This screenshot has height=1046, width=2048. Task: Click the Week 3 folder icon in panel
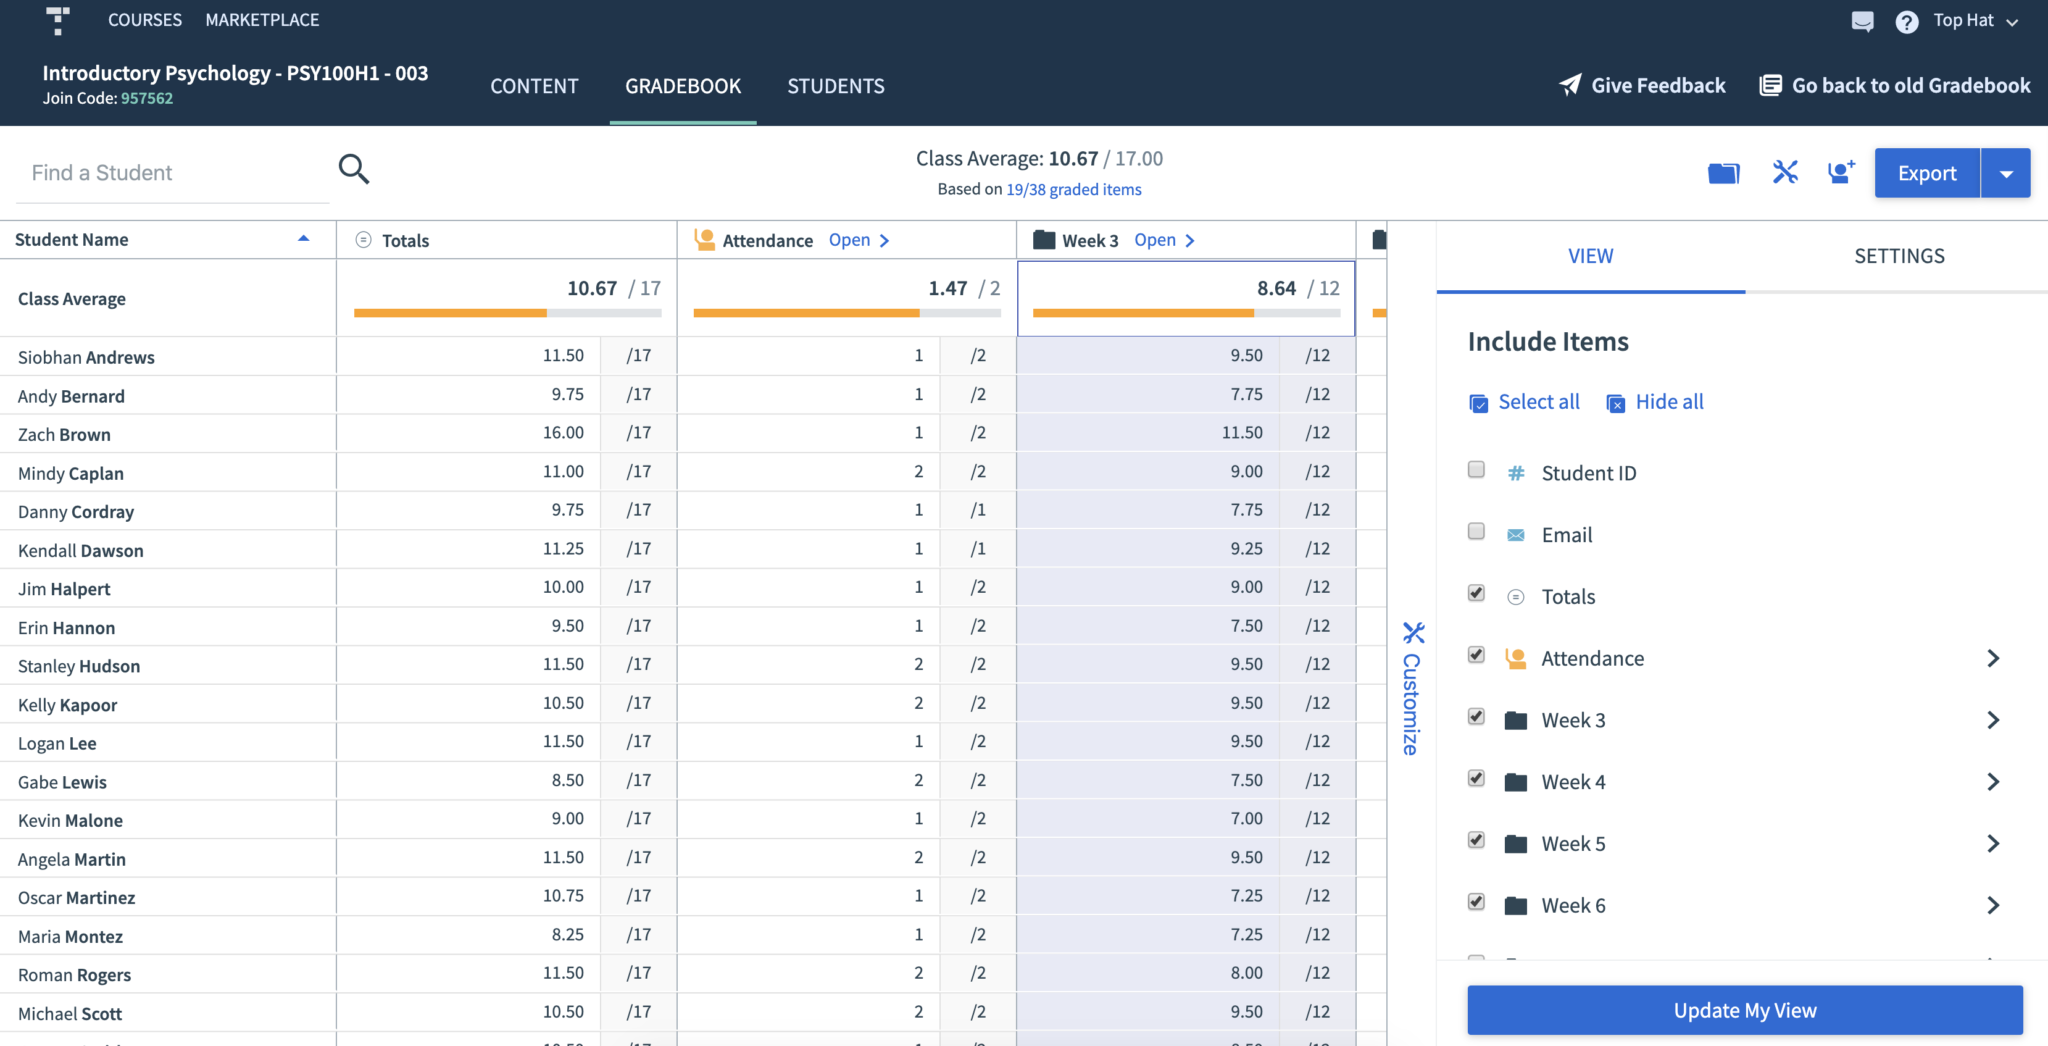click(1516, 720)
